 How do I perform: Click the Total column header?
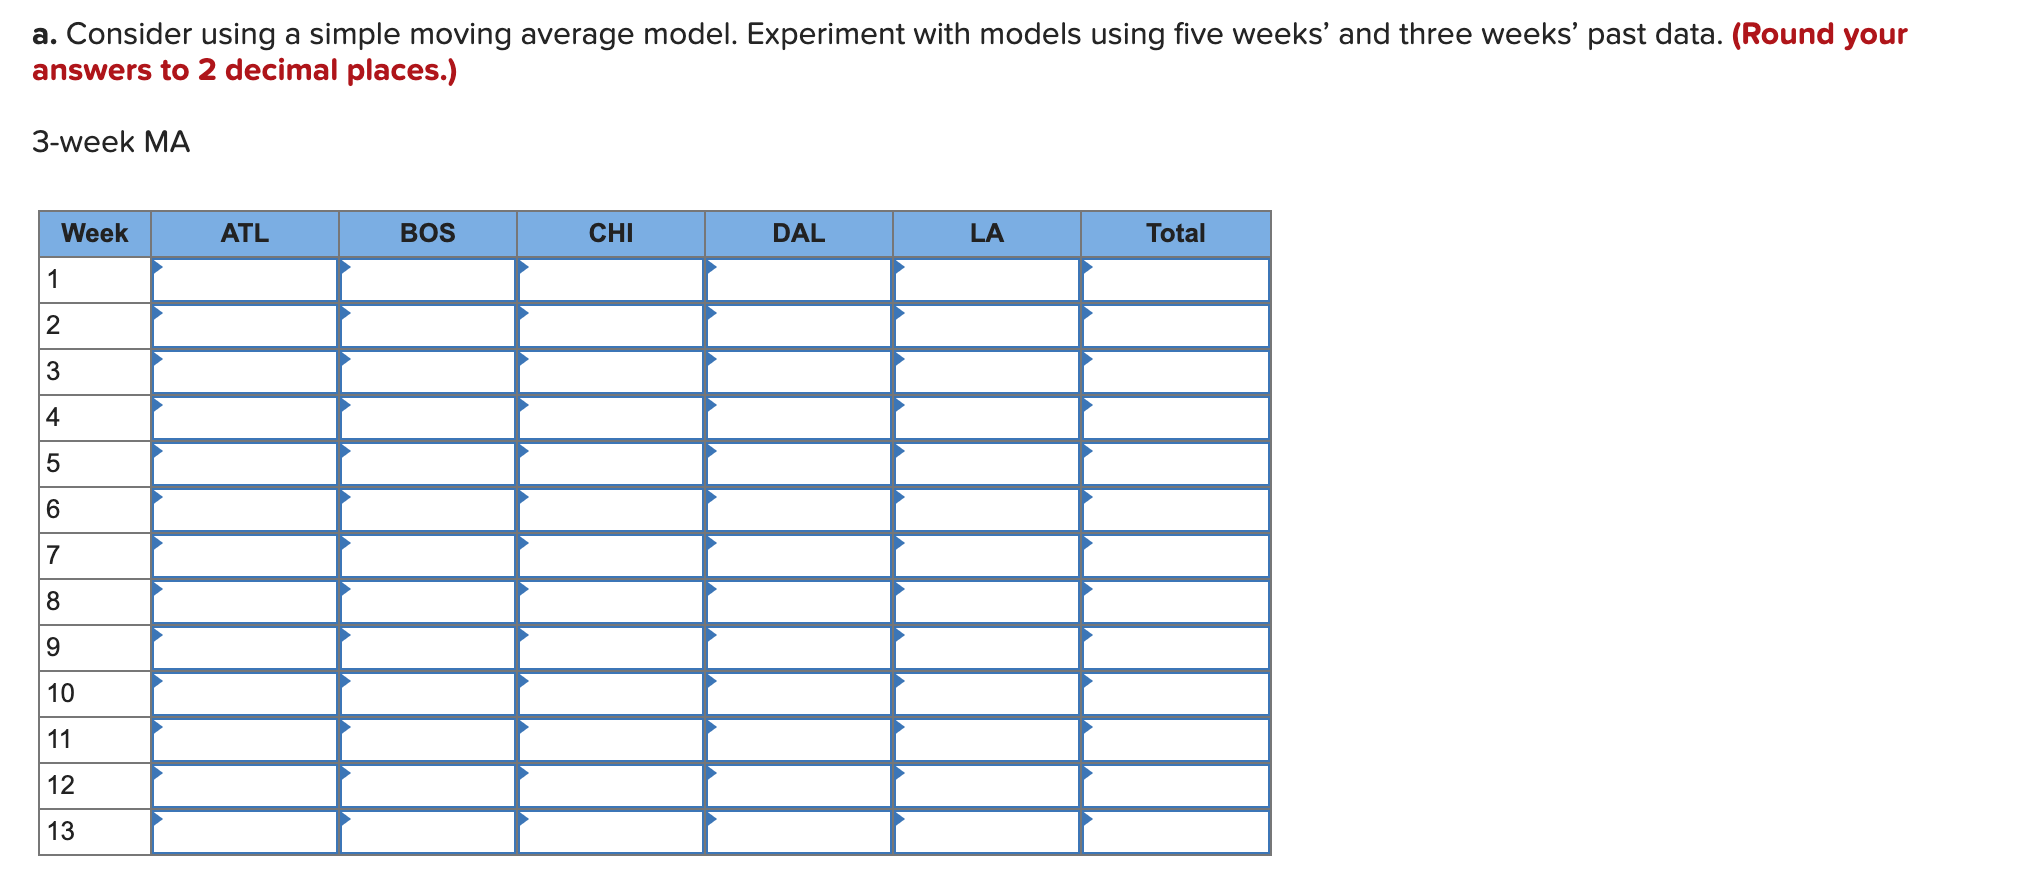pyautogui.click(x=1176, y=234)
